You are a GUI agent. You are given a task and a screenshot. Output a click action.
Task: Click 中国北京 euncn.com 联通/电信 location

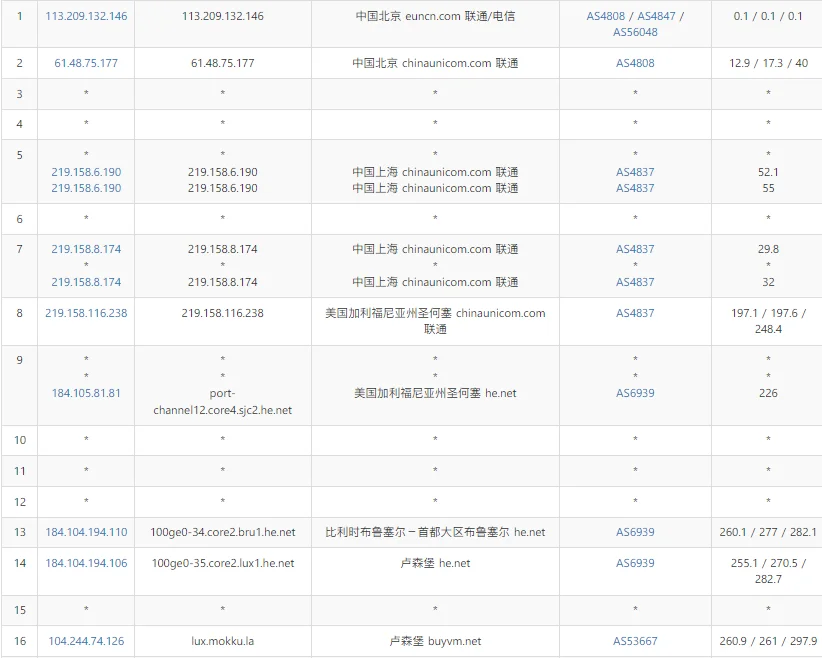click(435, 16)
